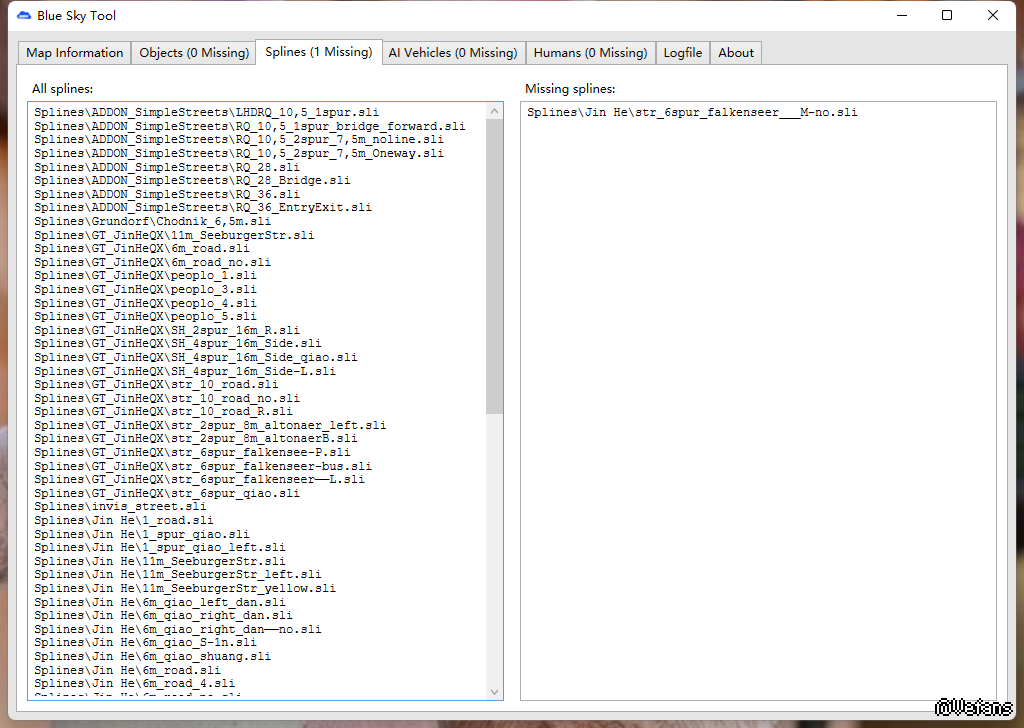This screenshot has height=728, width=1024.
Task: Maximize the Blue Sky Tool window
Action: click(946, 16)
